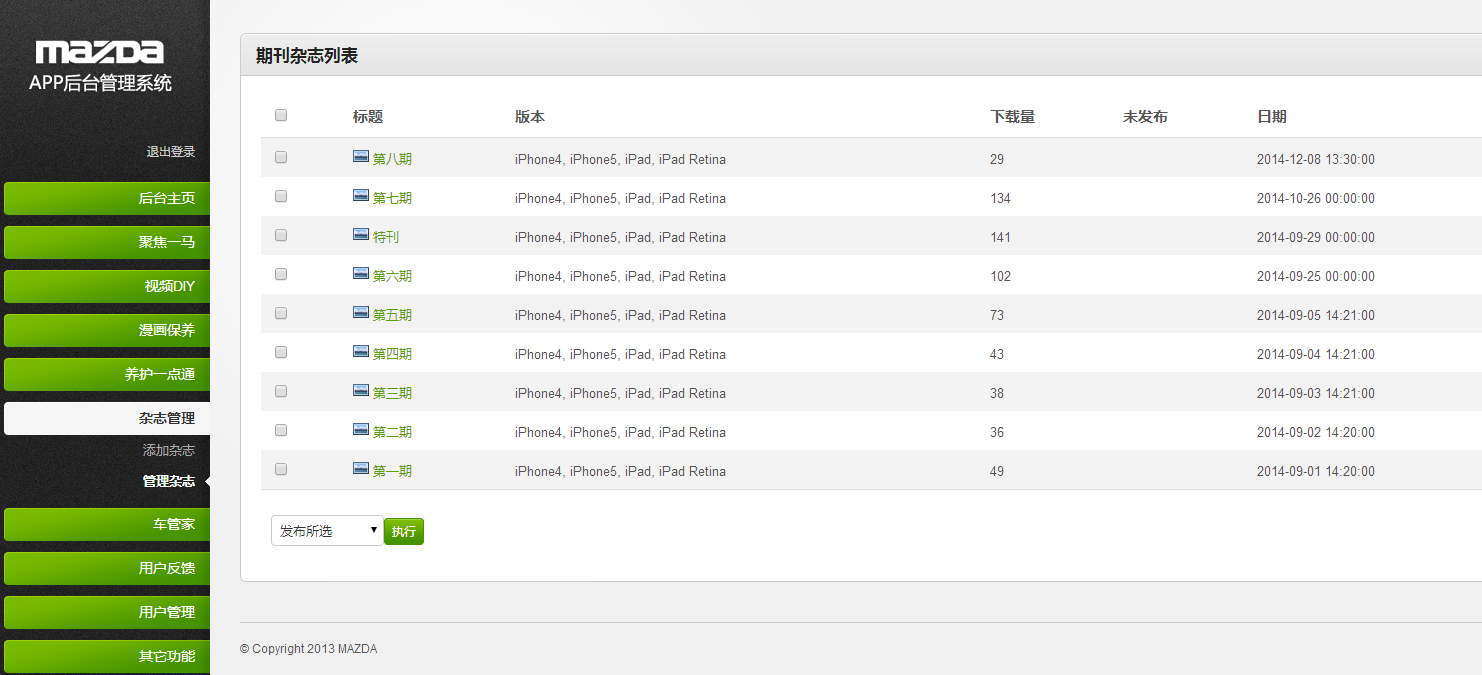Open the 发布所选 action dropdown
1482x675 pixels.
(327, 531)
